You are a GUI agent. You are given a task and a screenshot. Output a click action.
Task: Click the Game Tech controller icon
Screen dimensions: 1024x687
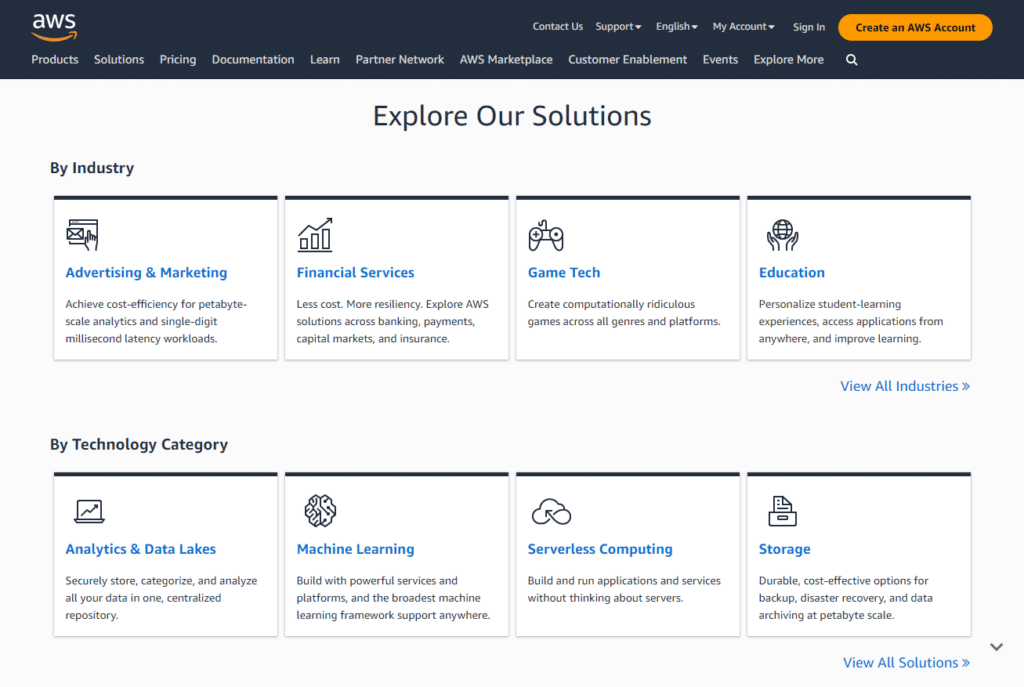tap(546, 235)
